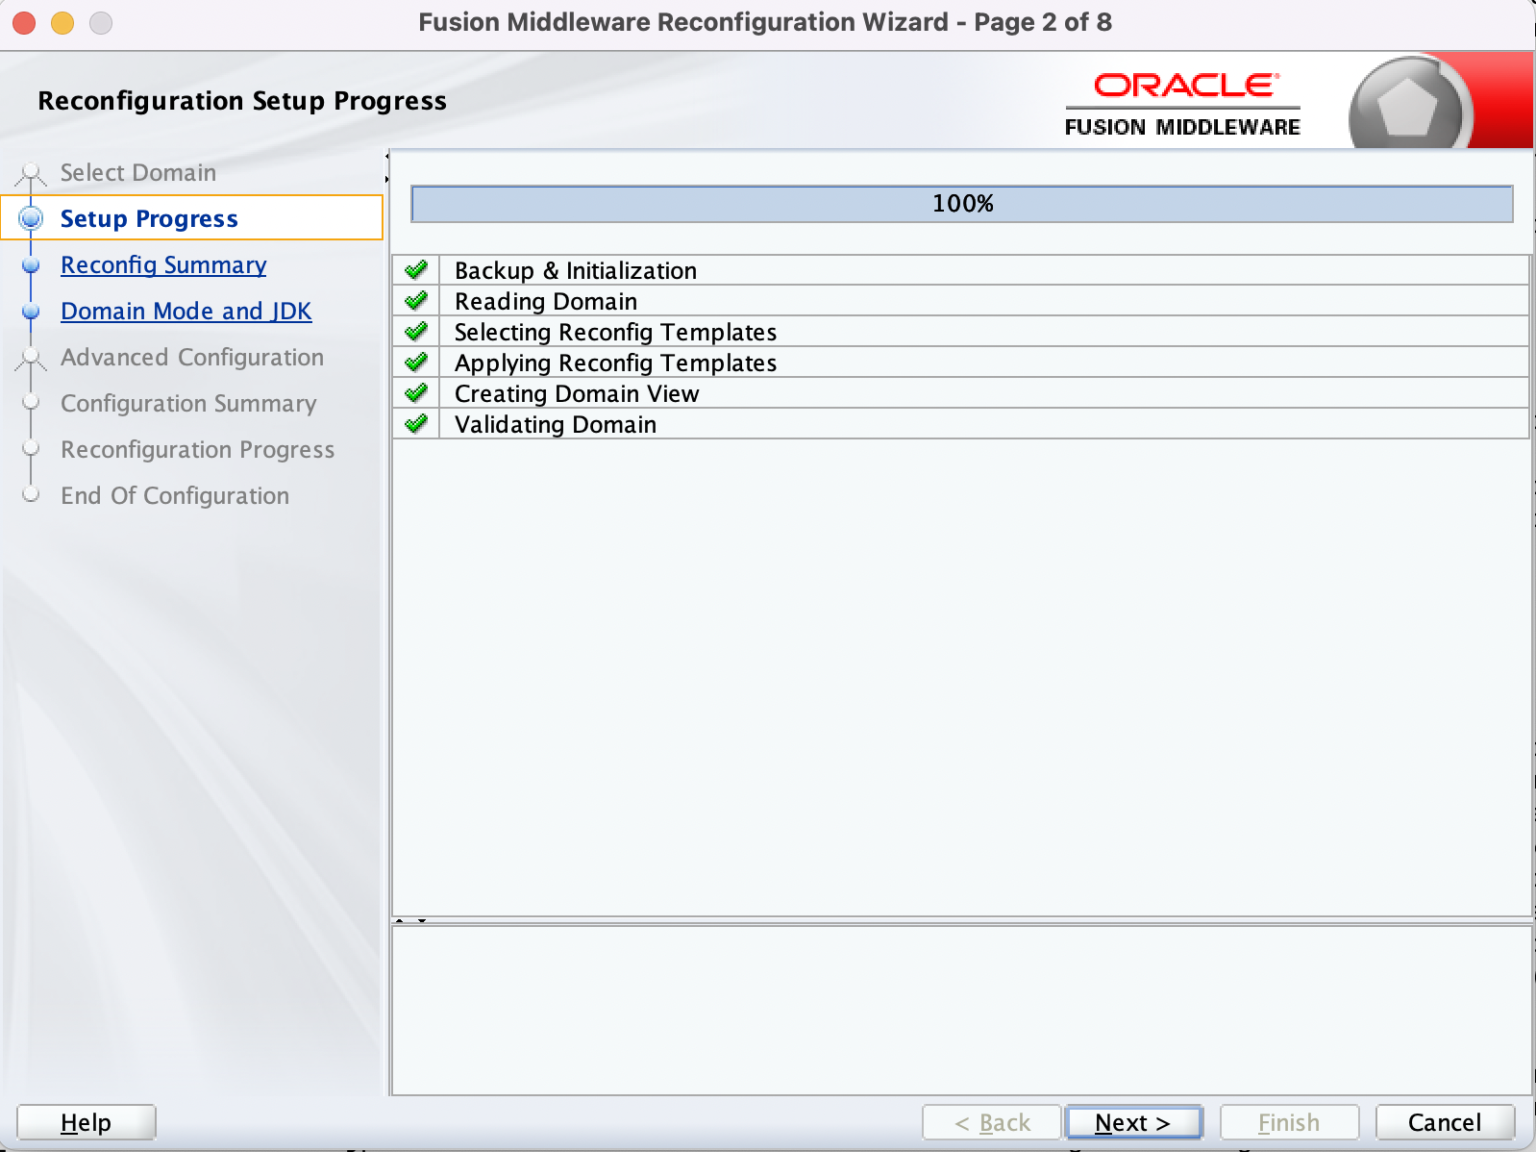Open the Domain Mode and JDK link
This screenshot has width=1536, height=1152.
(186, 311)
